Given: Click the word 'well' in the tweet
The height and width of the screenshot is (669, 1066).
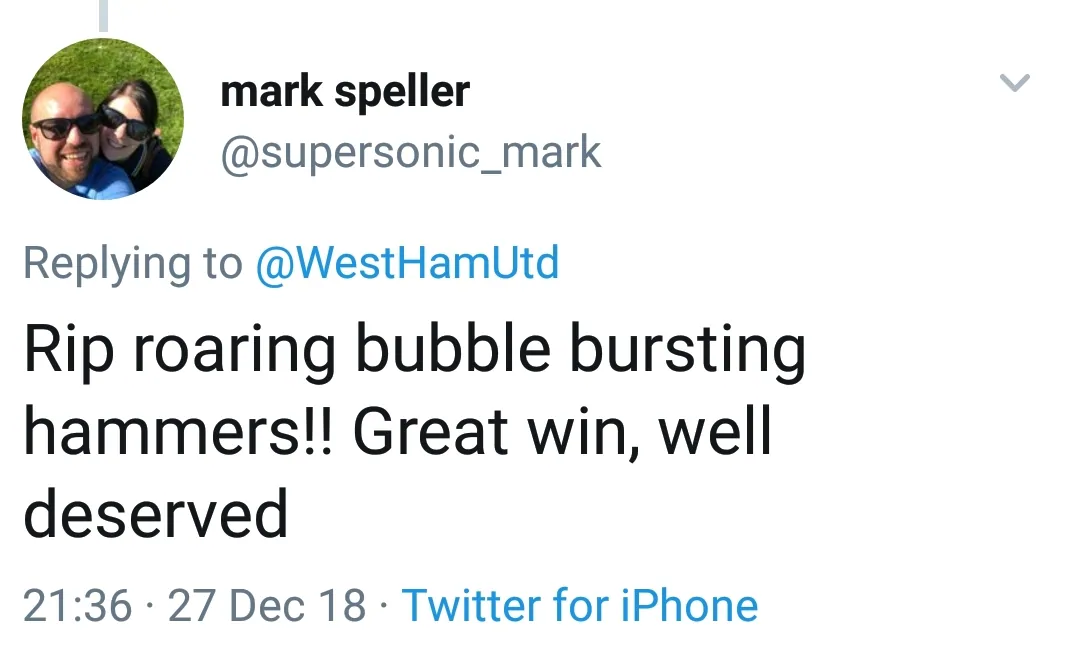Looking at the screenshot, I should (714, 431).
